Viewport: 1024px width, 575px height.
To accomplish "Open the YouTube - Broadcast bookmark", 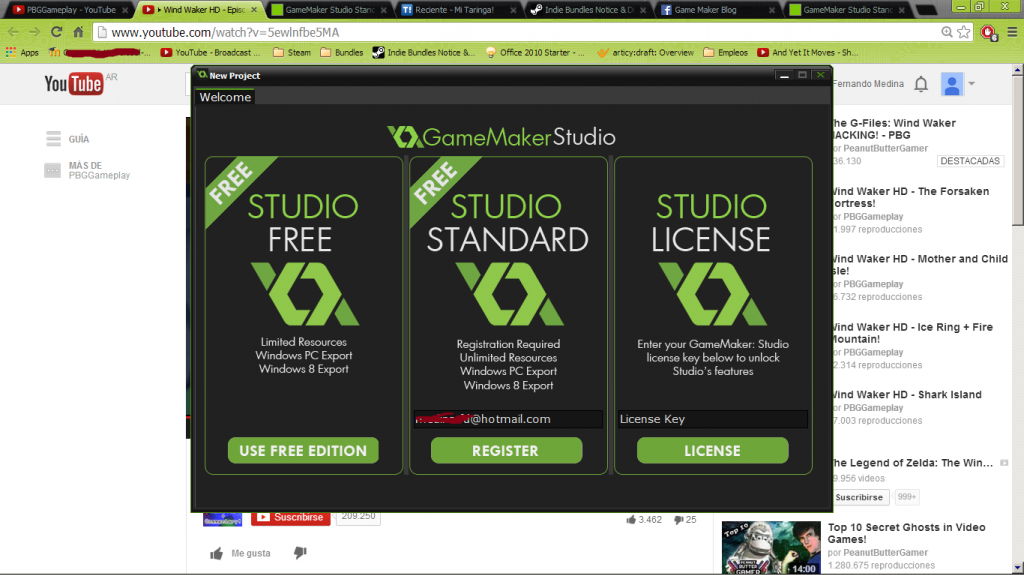I will [210, 52].
